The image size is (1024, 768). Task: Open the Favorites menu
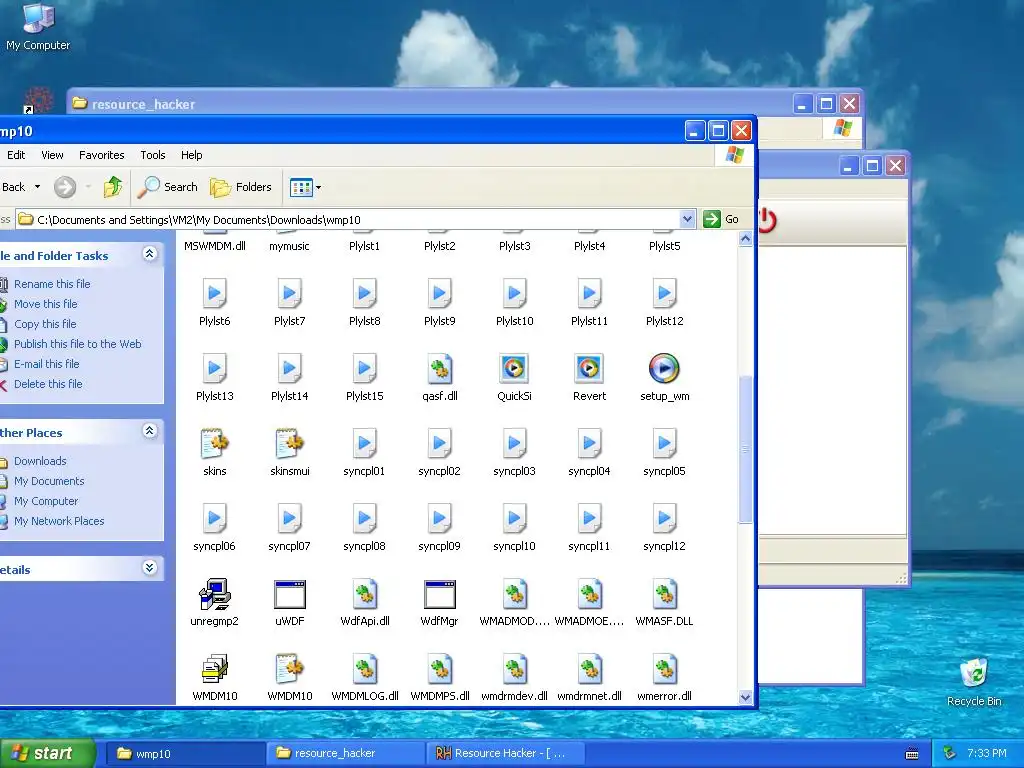coord(101,155)
